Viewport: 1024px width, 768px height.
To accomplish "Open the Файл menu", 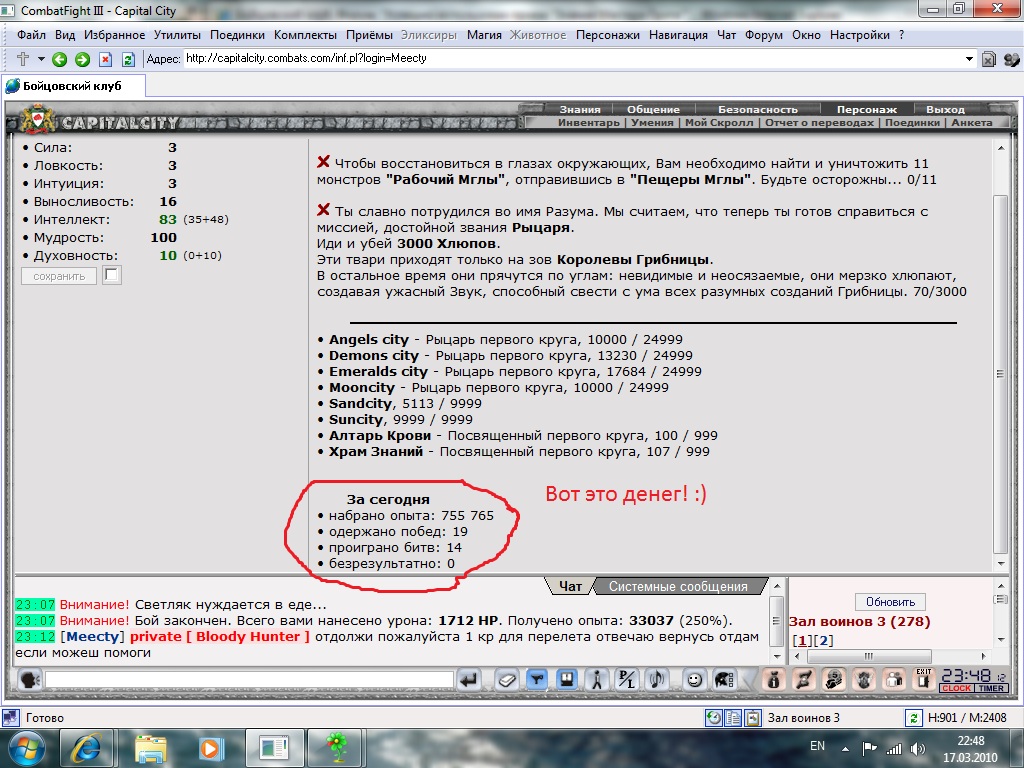I will click(31, 35).
